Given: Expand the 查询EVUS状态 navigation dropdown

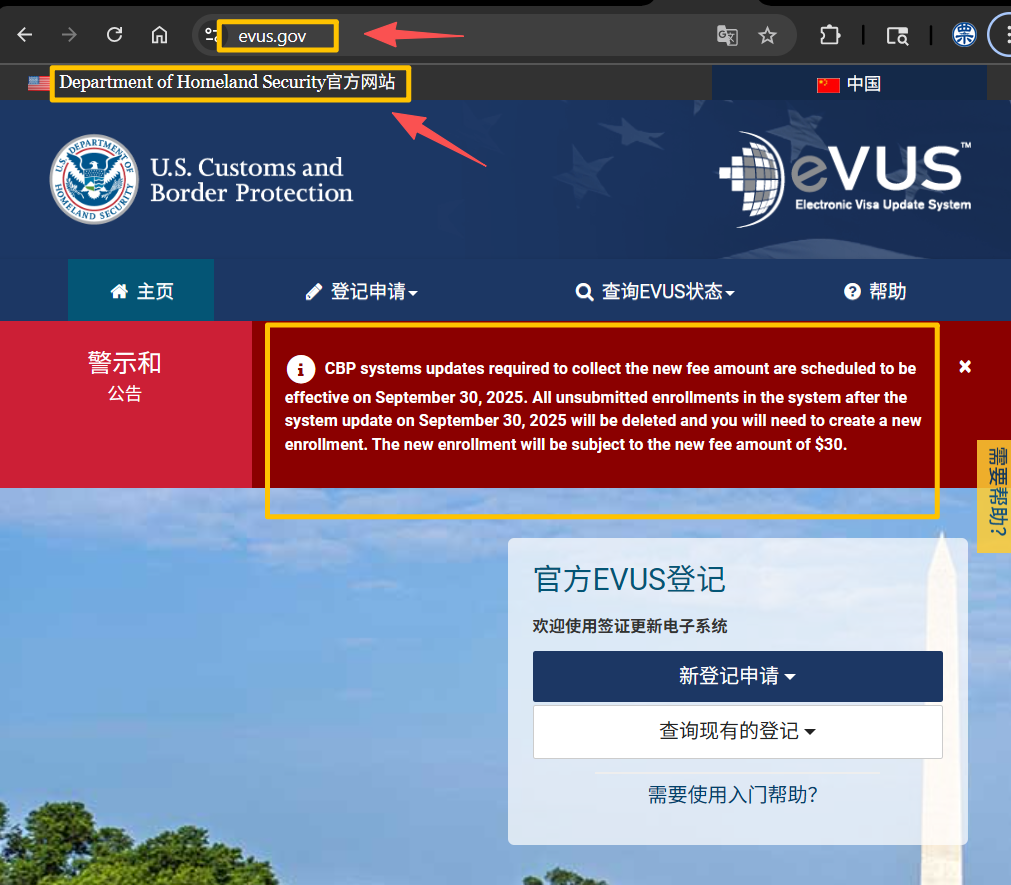Looking at the screenshot, I should click(655, 292).
